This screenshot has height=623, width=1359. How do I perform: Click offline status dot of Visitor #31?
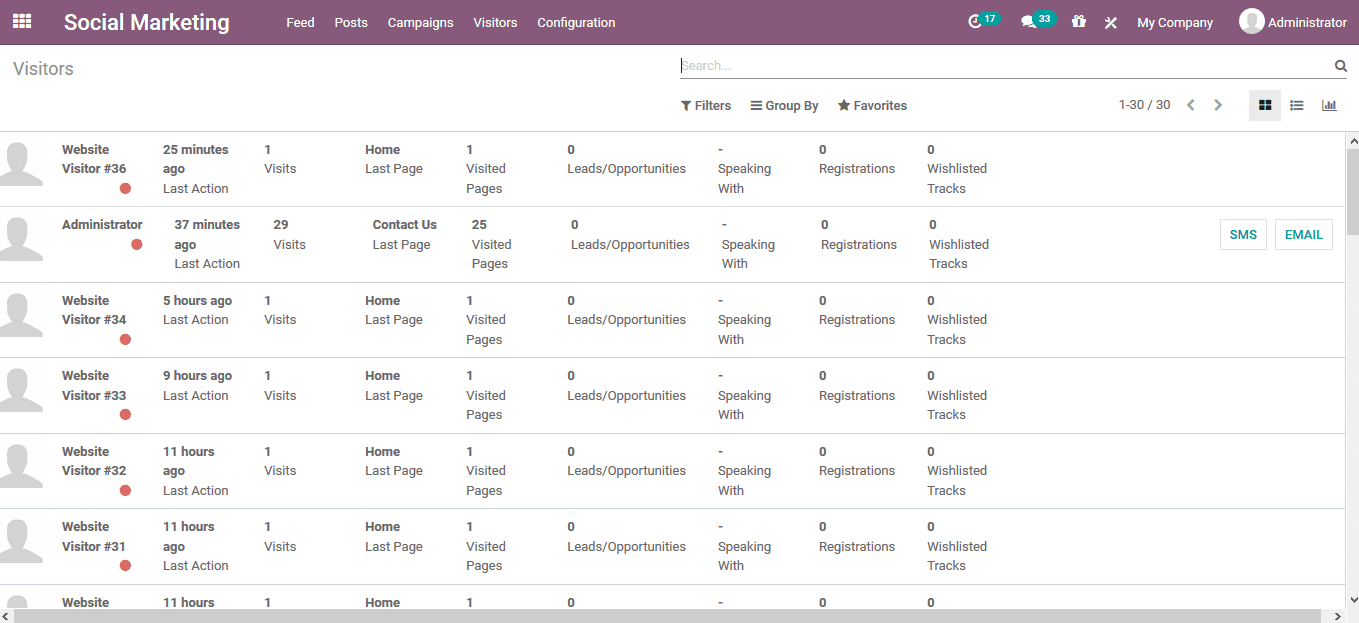click(x=125, y=565)
